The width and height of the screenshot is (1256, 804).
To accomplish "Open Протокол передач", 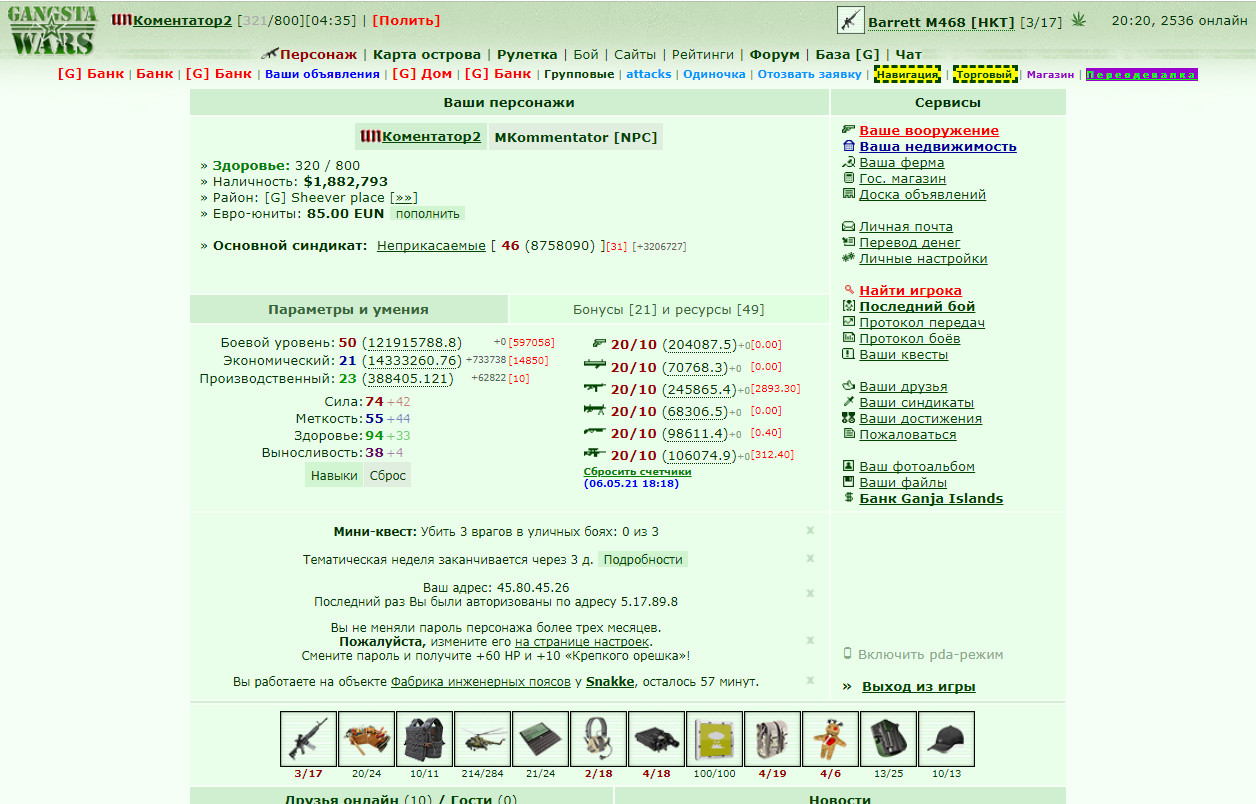I will click(922, 323).
